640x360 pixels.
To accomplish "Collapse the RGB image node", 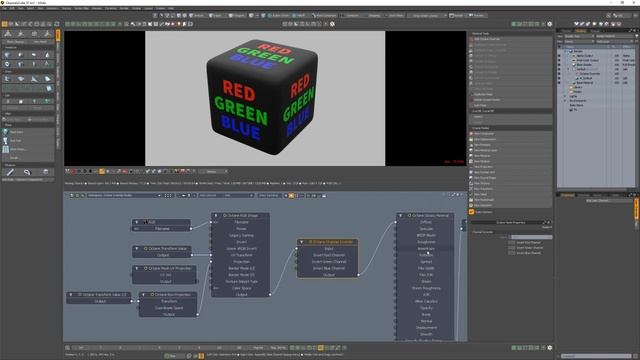I will coord(137,222).
